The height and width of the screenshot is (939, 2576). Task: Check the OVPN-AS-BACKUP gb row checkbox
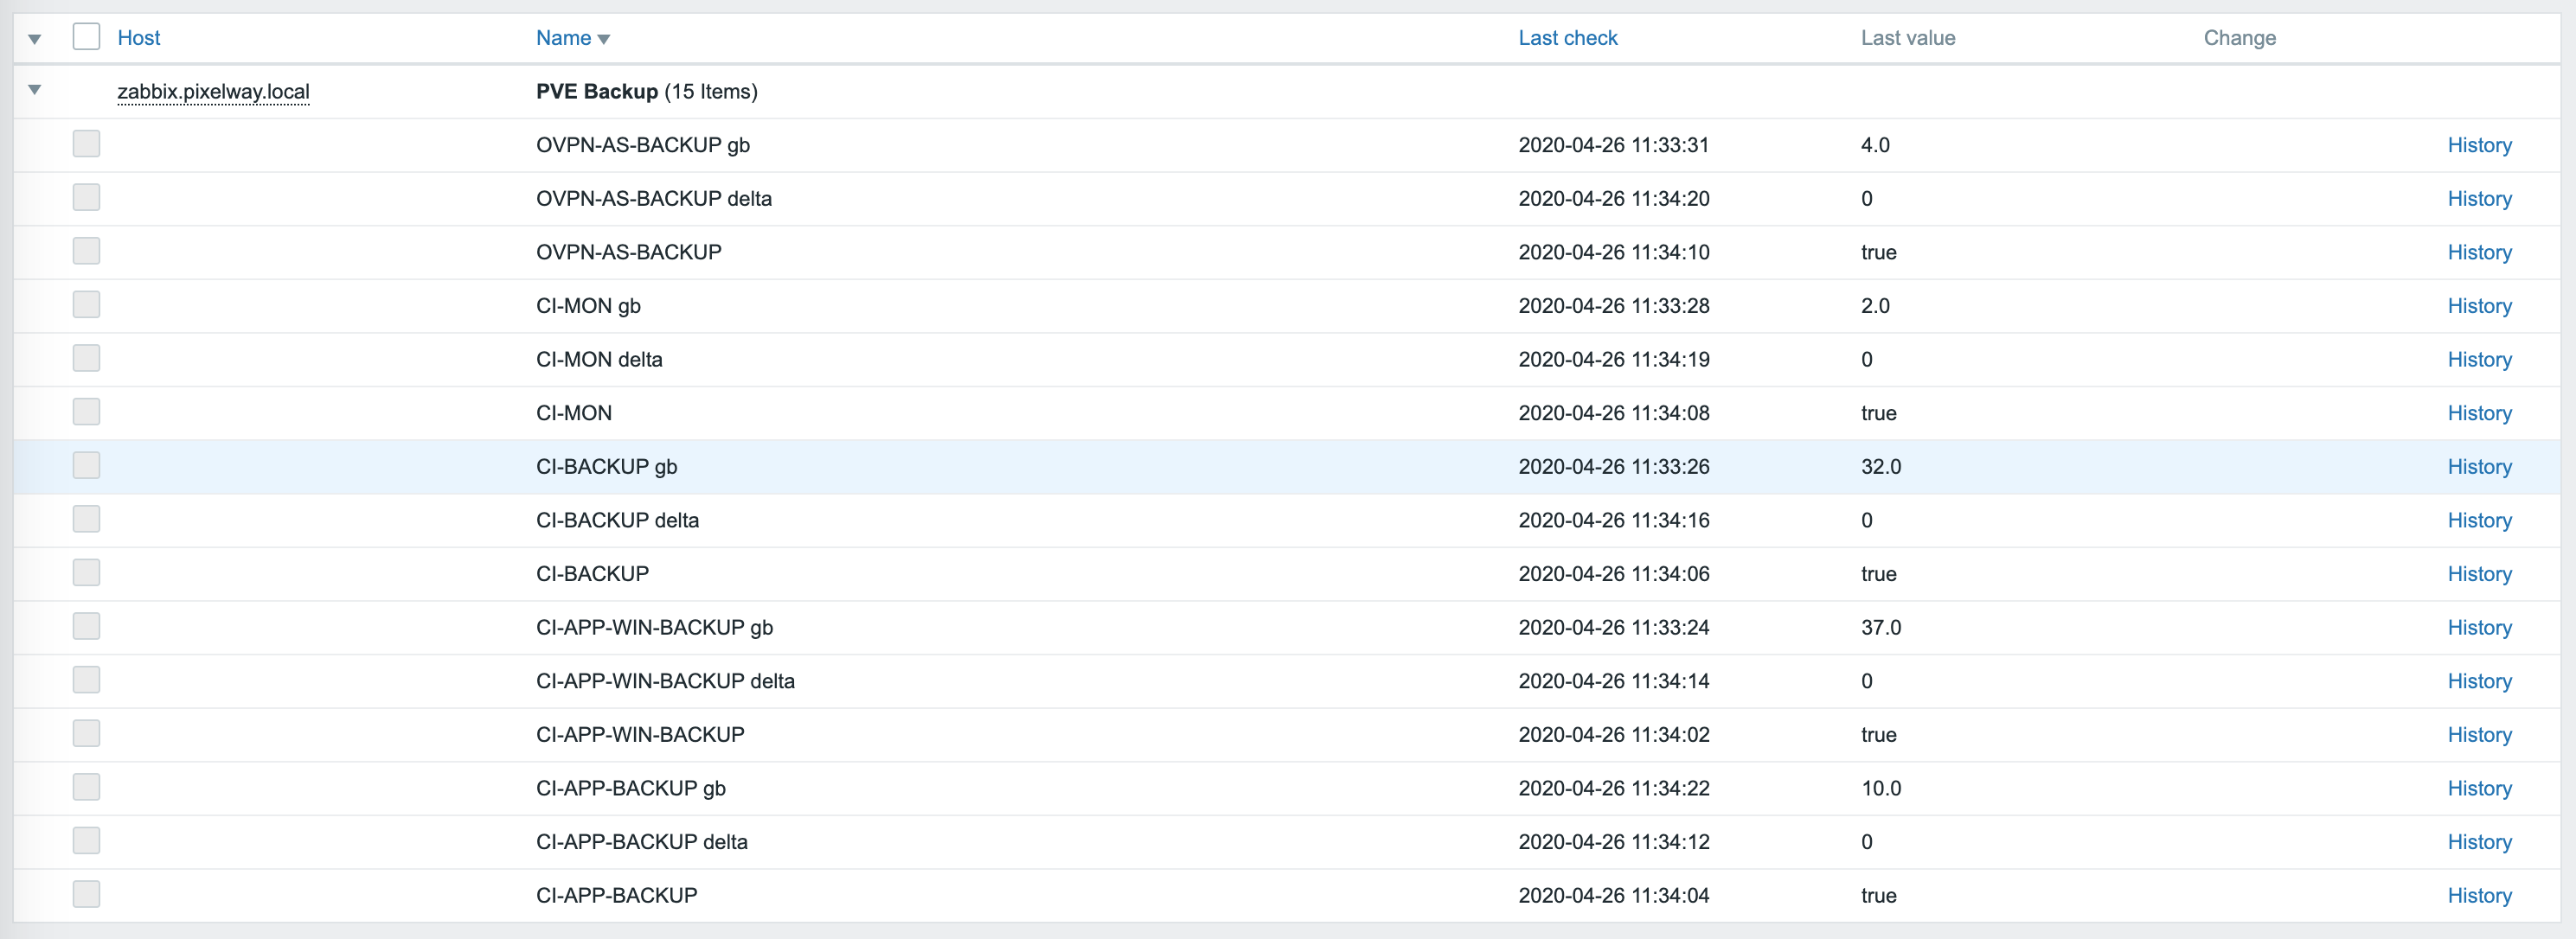pyautogui.click(x=87, y=144)
